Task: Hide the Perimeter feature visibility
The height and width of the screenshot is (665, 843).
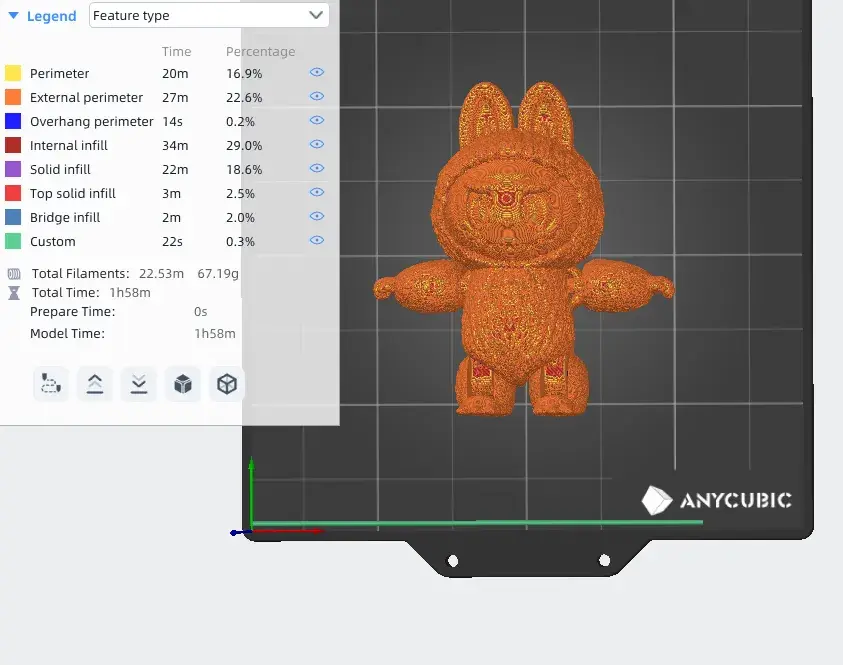Action: coord(317,73)
